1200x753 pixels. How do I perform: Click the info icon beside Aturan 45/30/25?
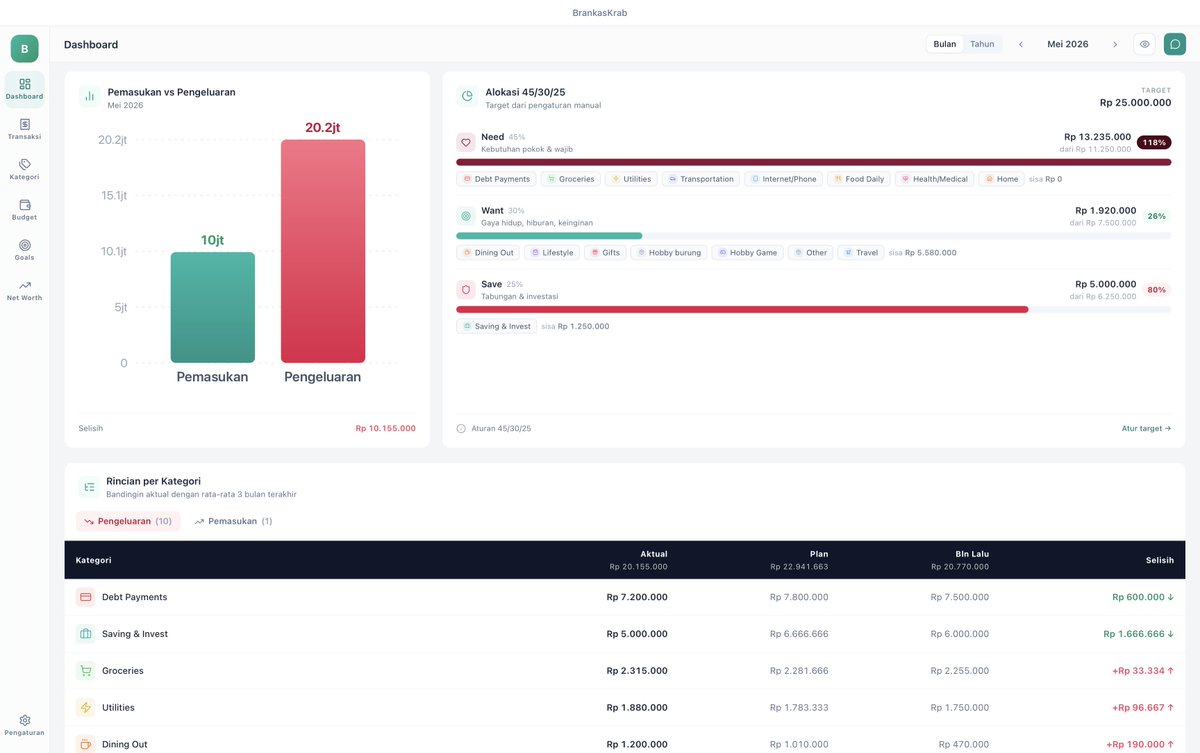pyautogui.click(x=461, y=428)
